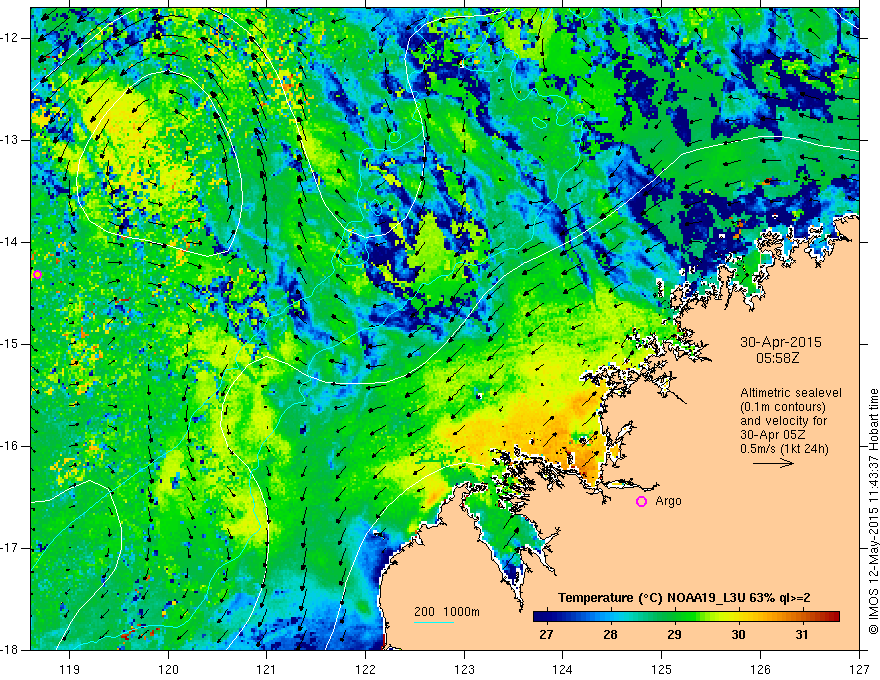Click the magenta Argo float marker beside the Argo label

click(x=641, y=502)
